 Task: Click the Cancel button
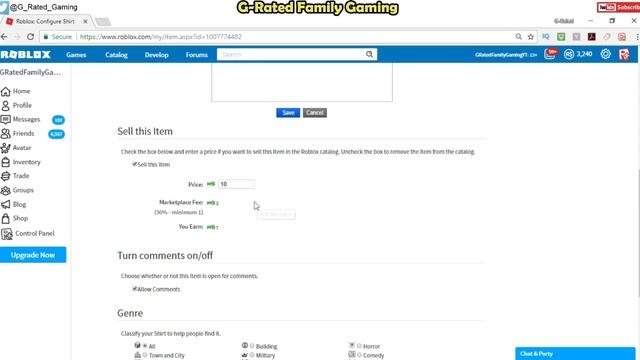[x=315, y=113]
